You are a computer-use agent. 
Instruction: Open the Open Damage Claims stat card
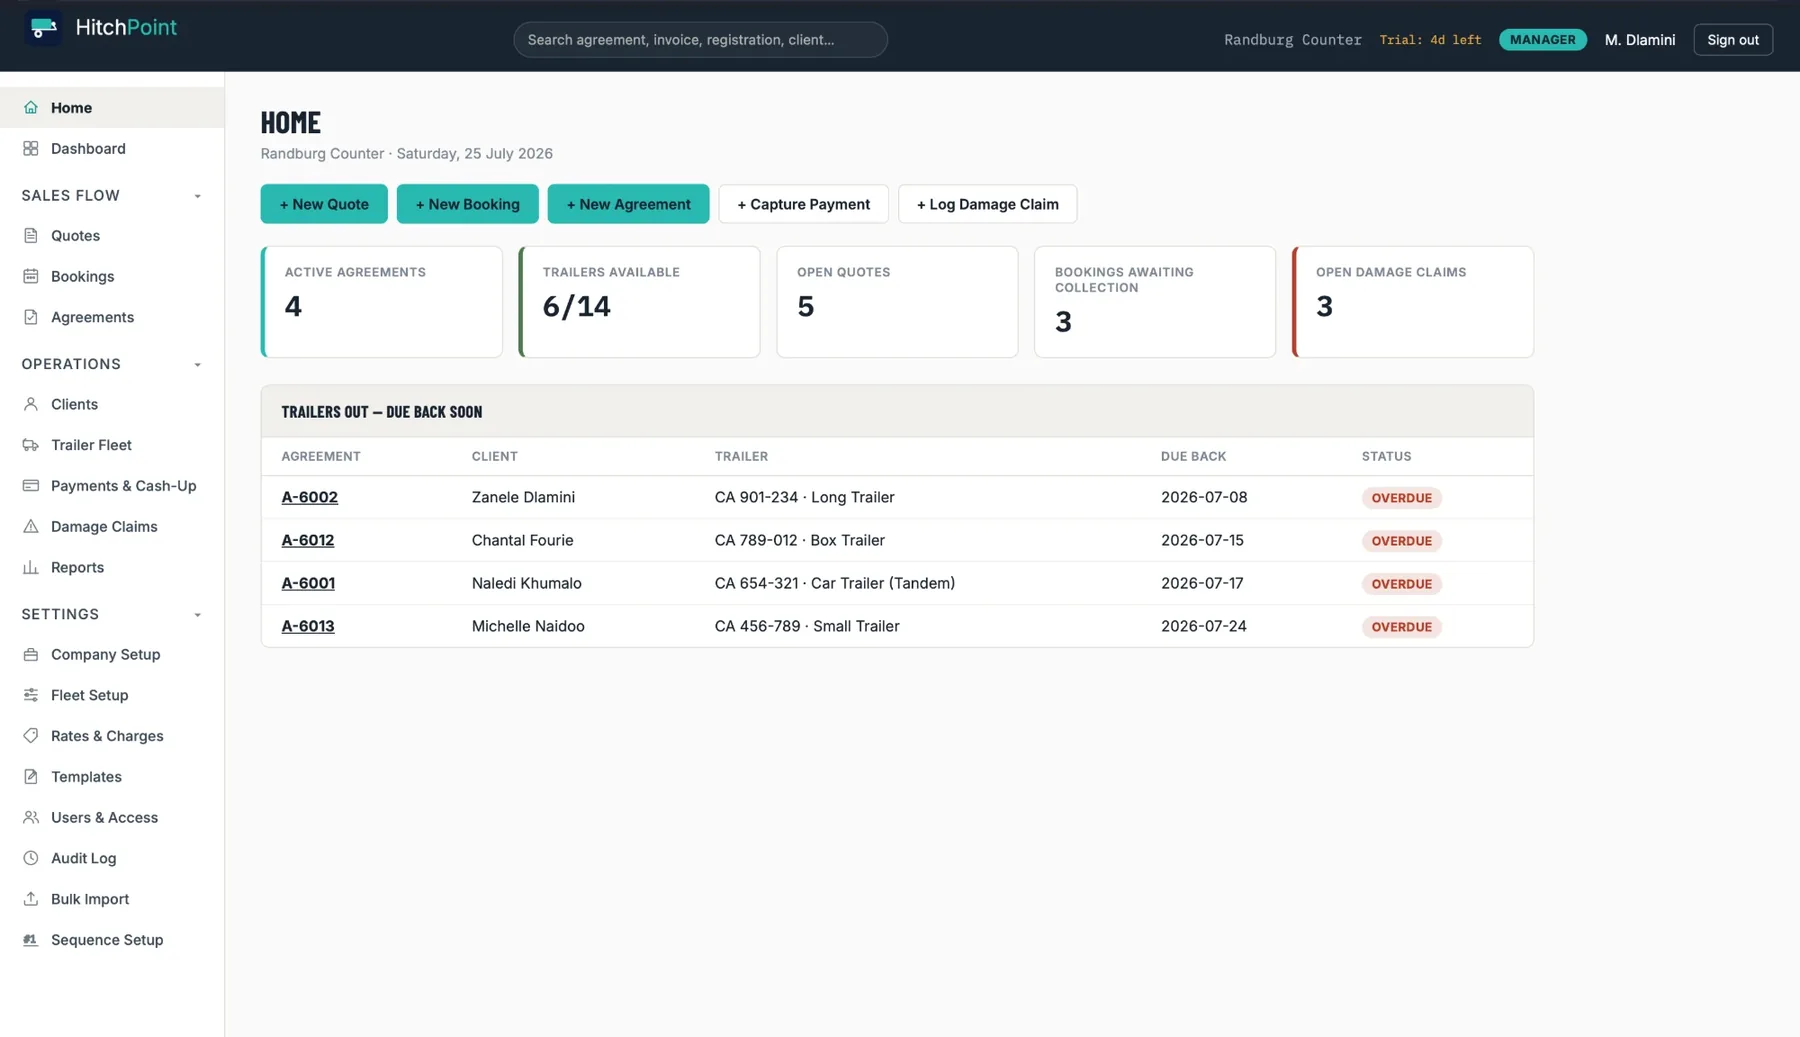coord(1413,302)
